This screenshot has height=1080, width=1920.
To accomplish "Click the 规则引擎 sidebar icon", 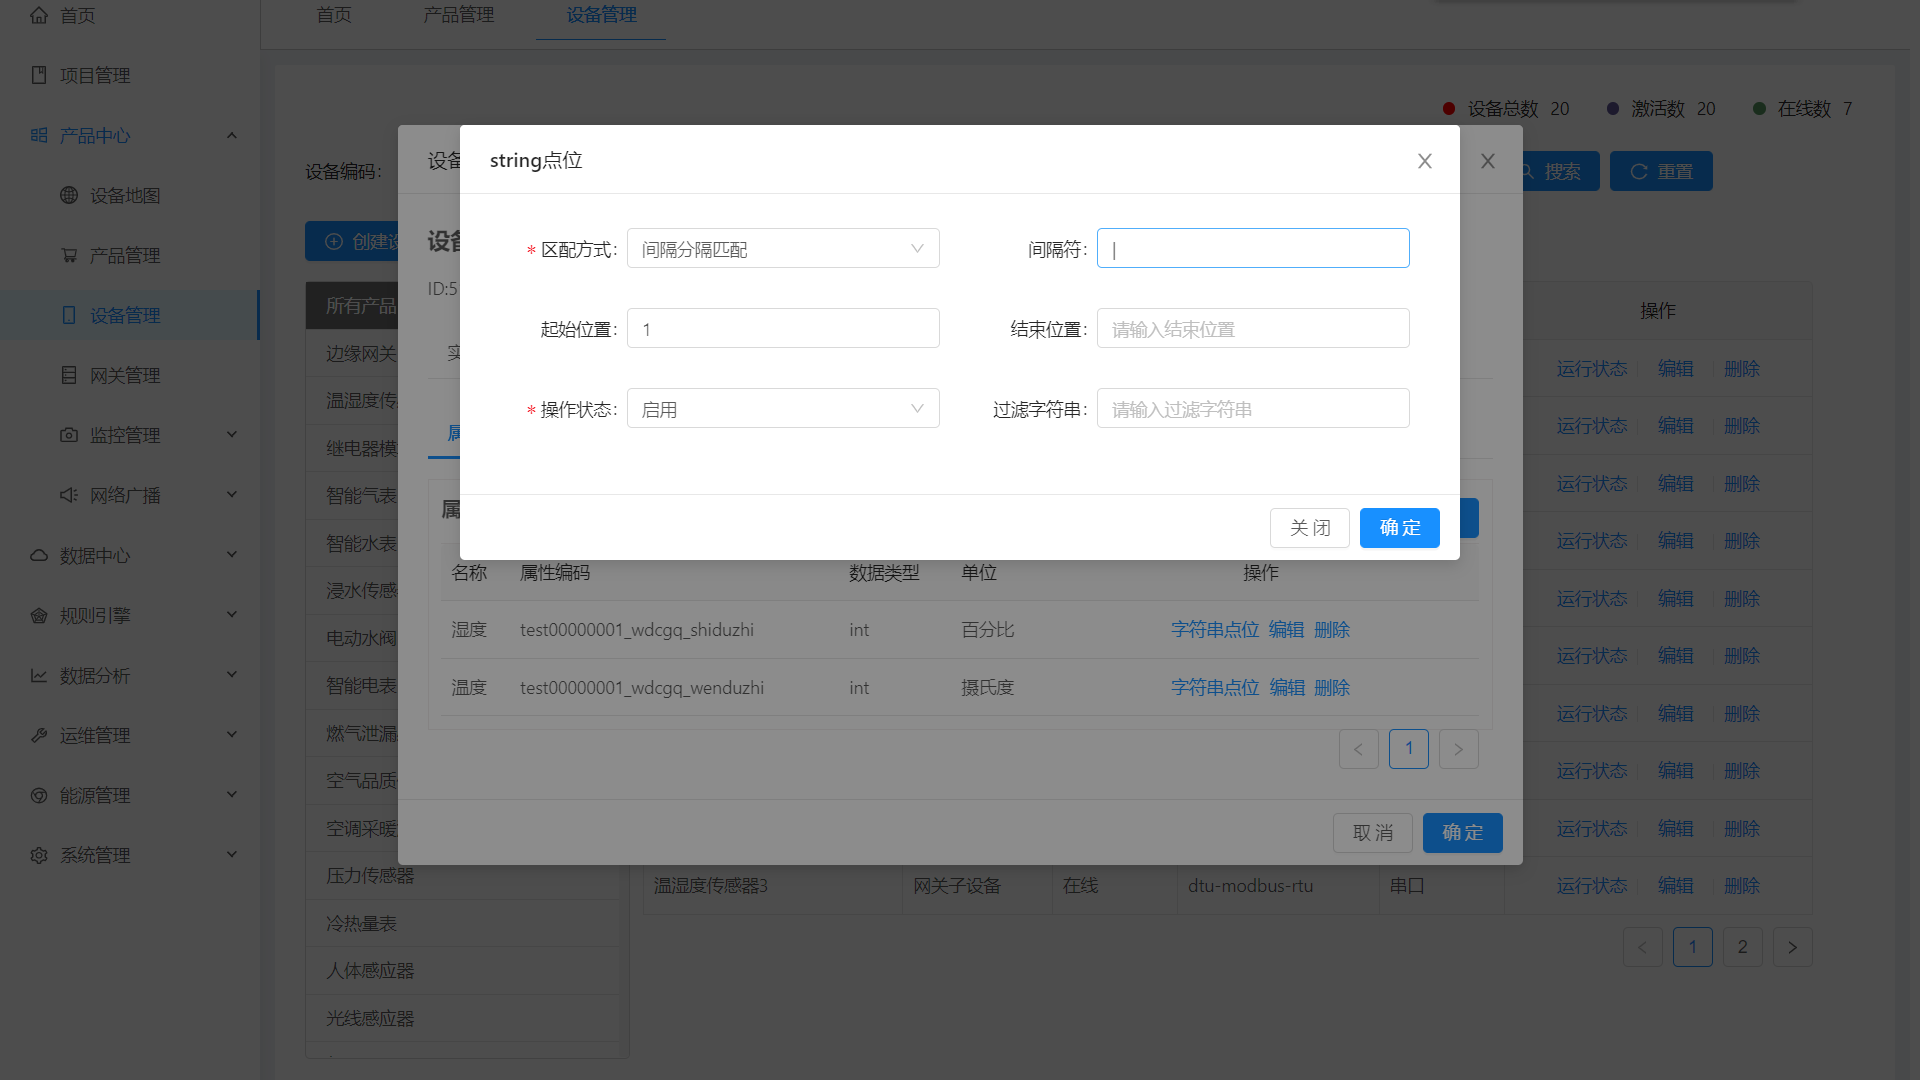I will point(39,615).
